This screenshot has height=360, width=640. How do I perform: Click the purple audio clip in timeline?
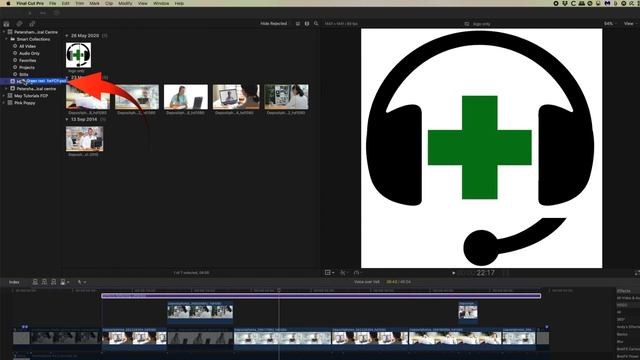321,296
